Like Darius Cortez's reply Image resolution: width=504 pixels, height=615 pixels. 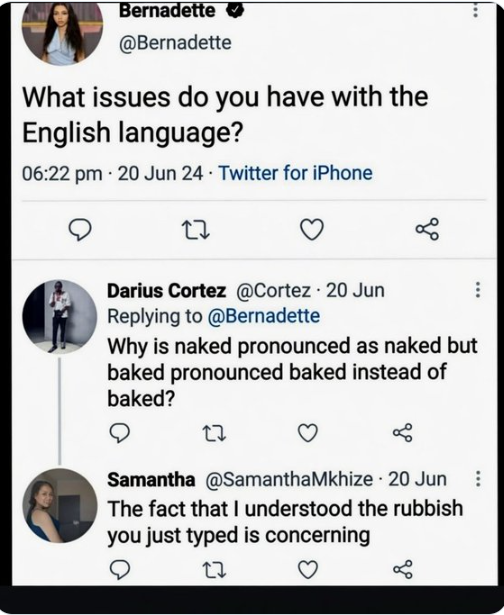[308, 433]
